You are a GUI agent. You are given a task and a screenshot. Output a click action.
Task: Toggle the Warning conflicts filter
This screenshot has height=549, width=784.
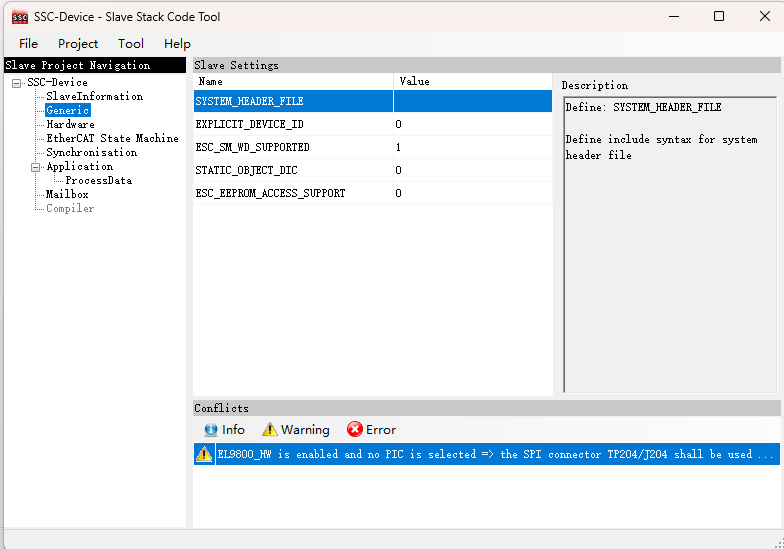click(x=296, y=430)
